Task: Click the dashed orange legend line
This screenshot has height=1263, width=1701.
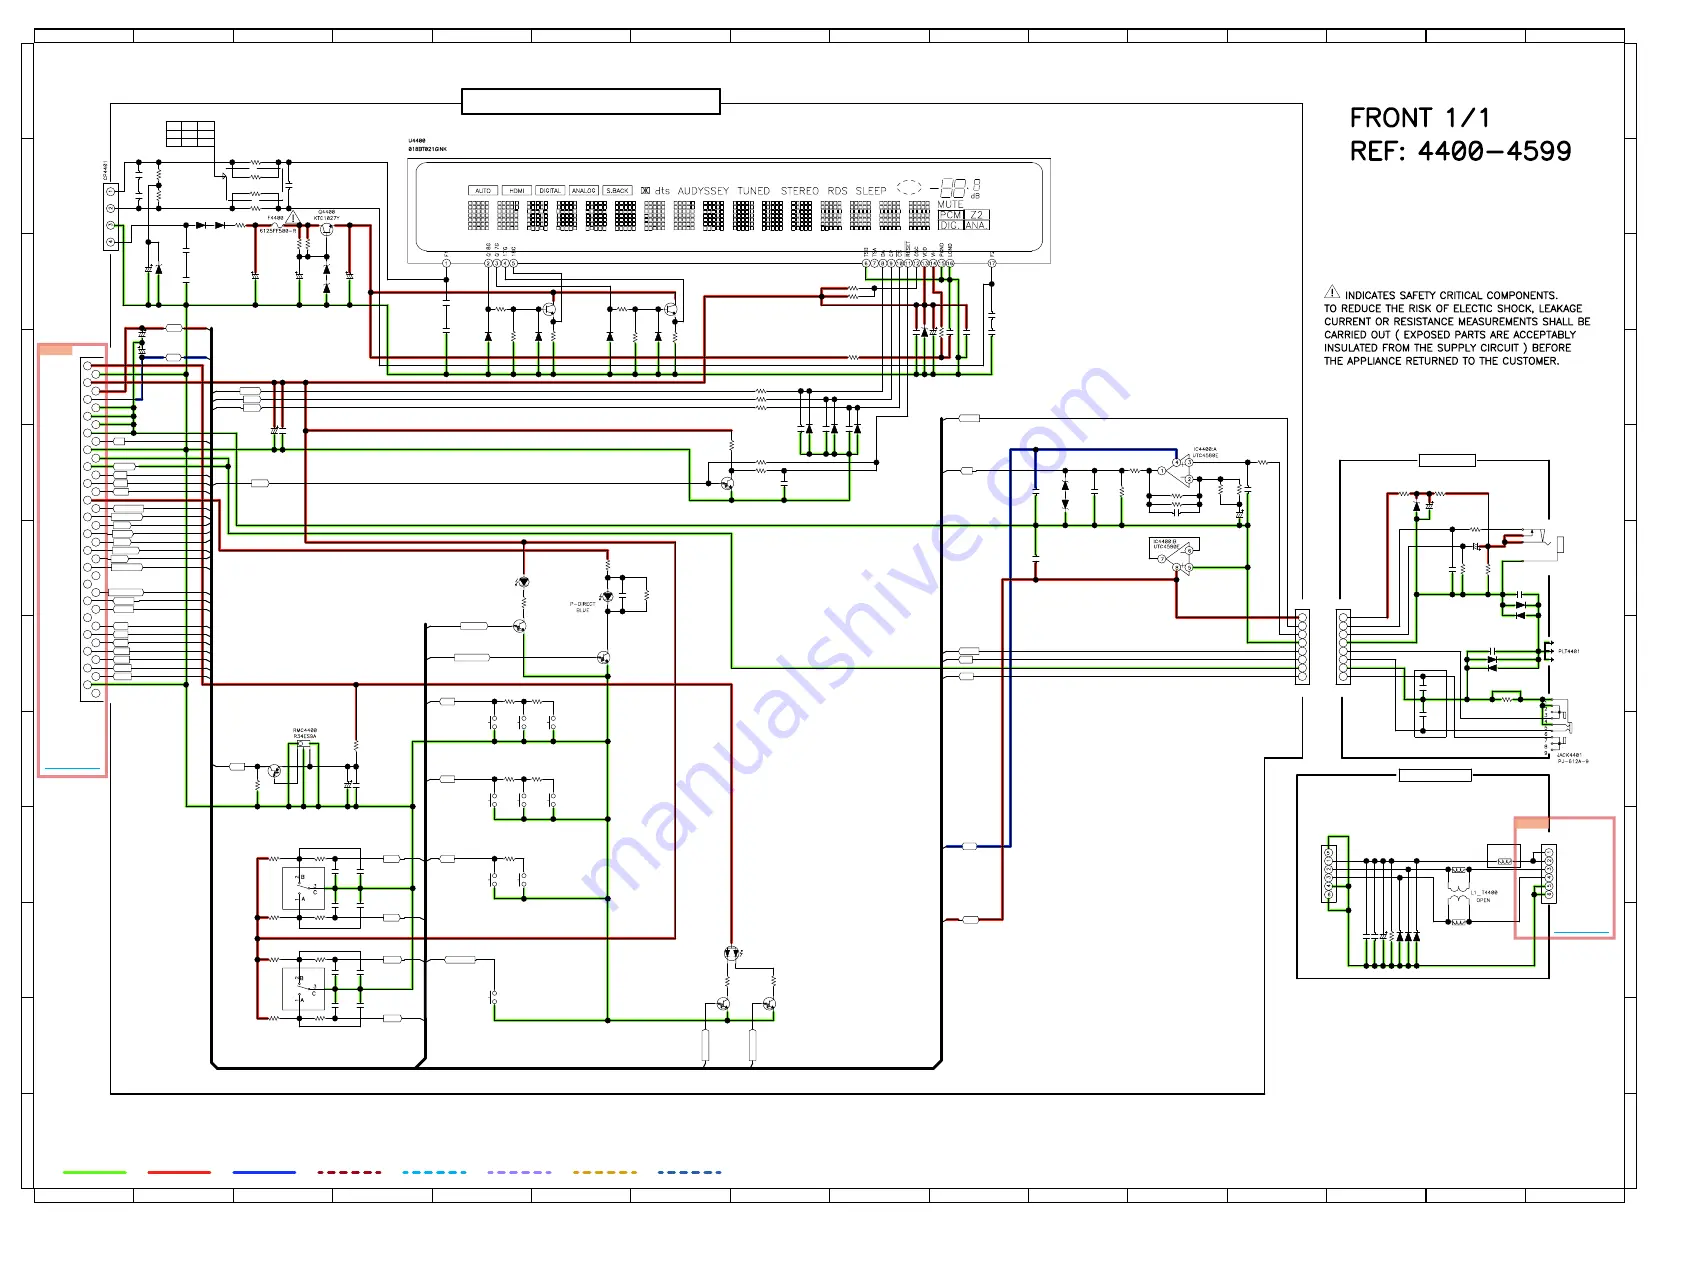Action: (x=605, y=1172)
